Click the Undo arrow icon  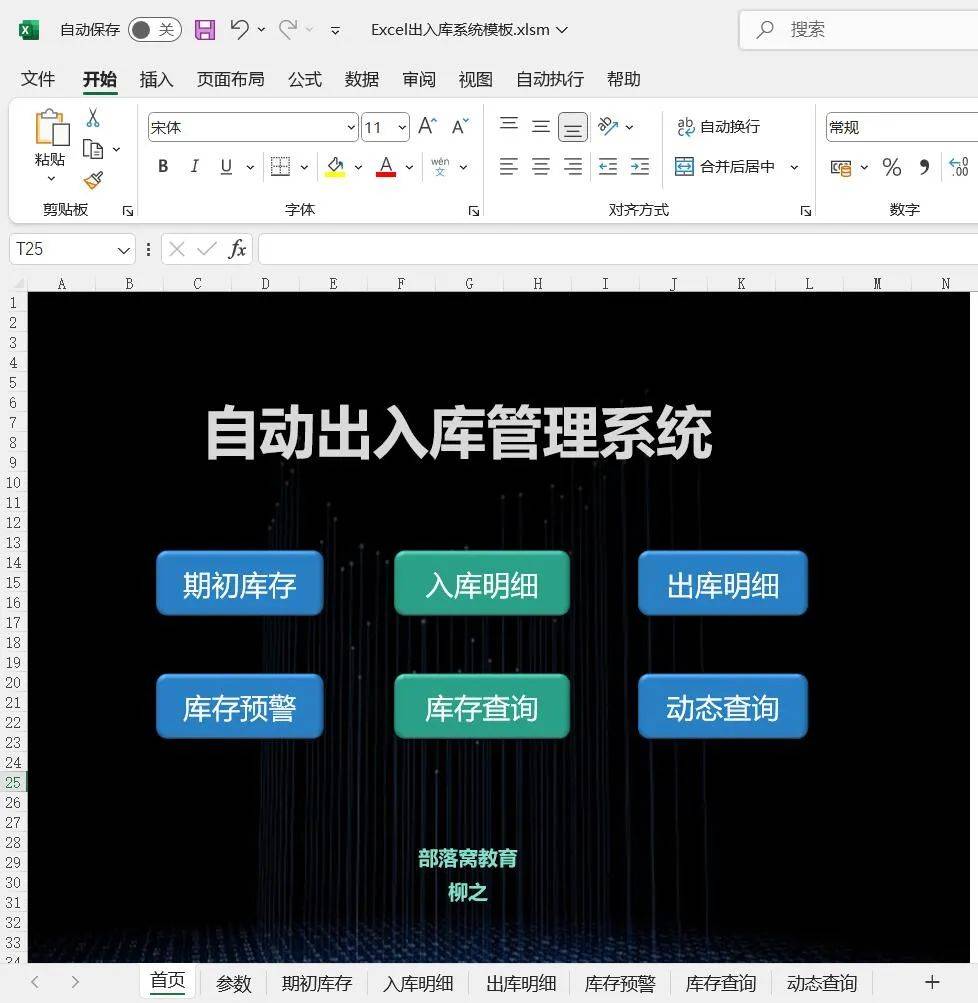240,29
